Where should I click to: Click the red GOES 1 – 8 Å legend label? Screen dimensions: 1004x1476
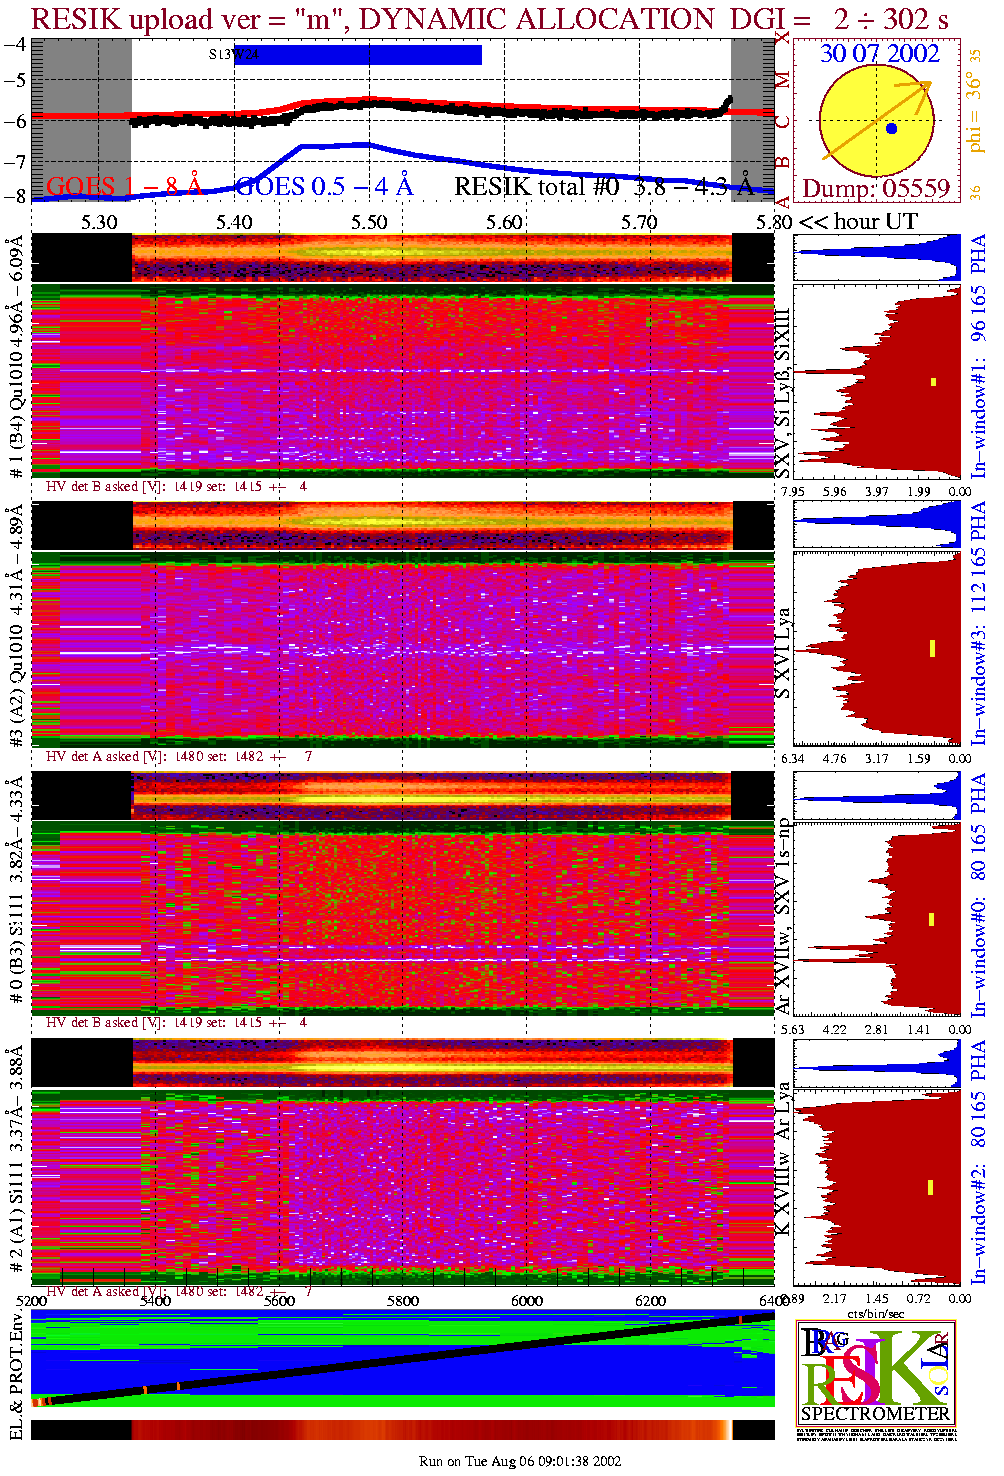(124, 187)
